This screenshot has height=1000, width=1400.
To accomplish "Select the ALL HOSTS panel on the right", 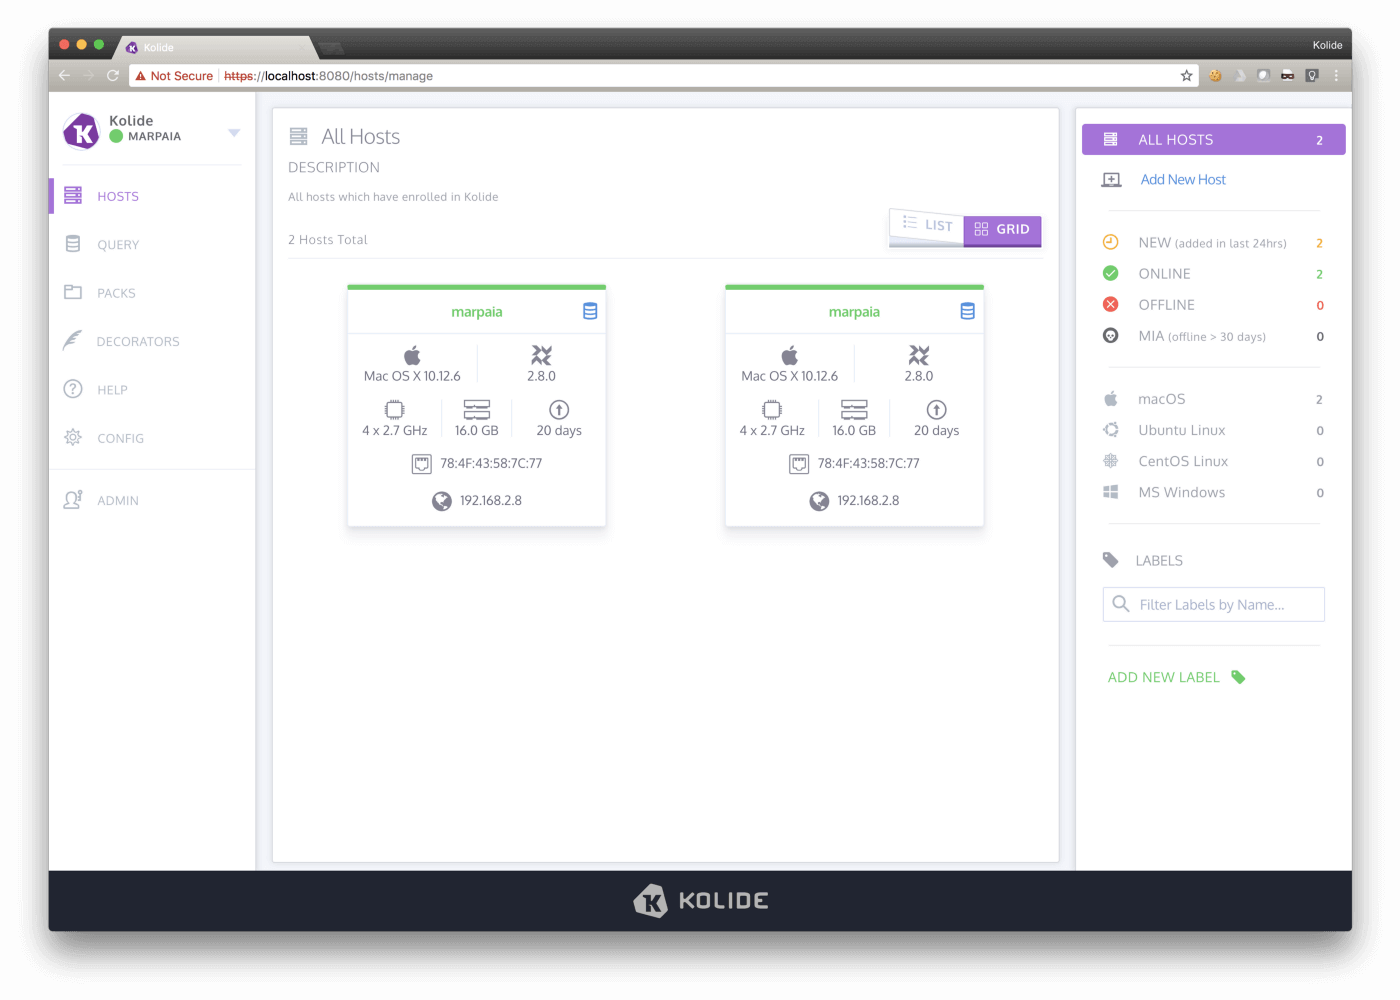I will click(x=1176, y=139).
